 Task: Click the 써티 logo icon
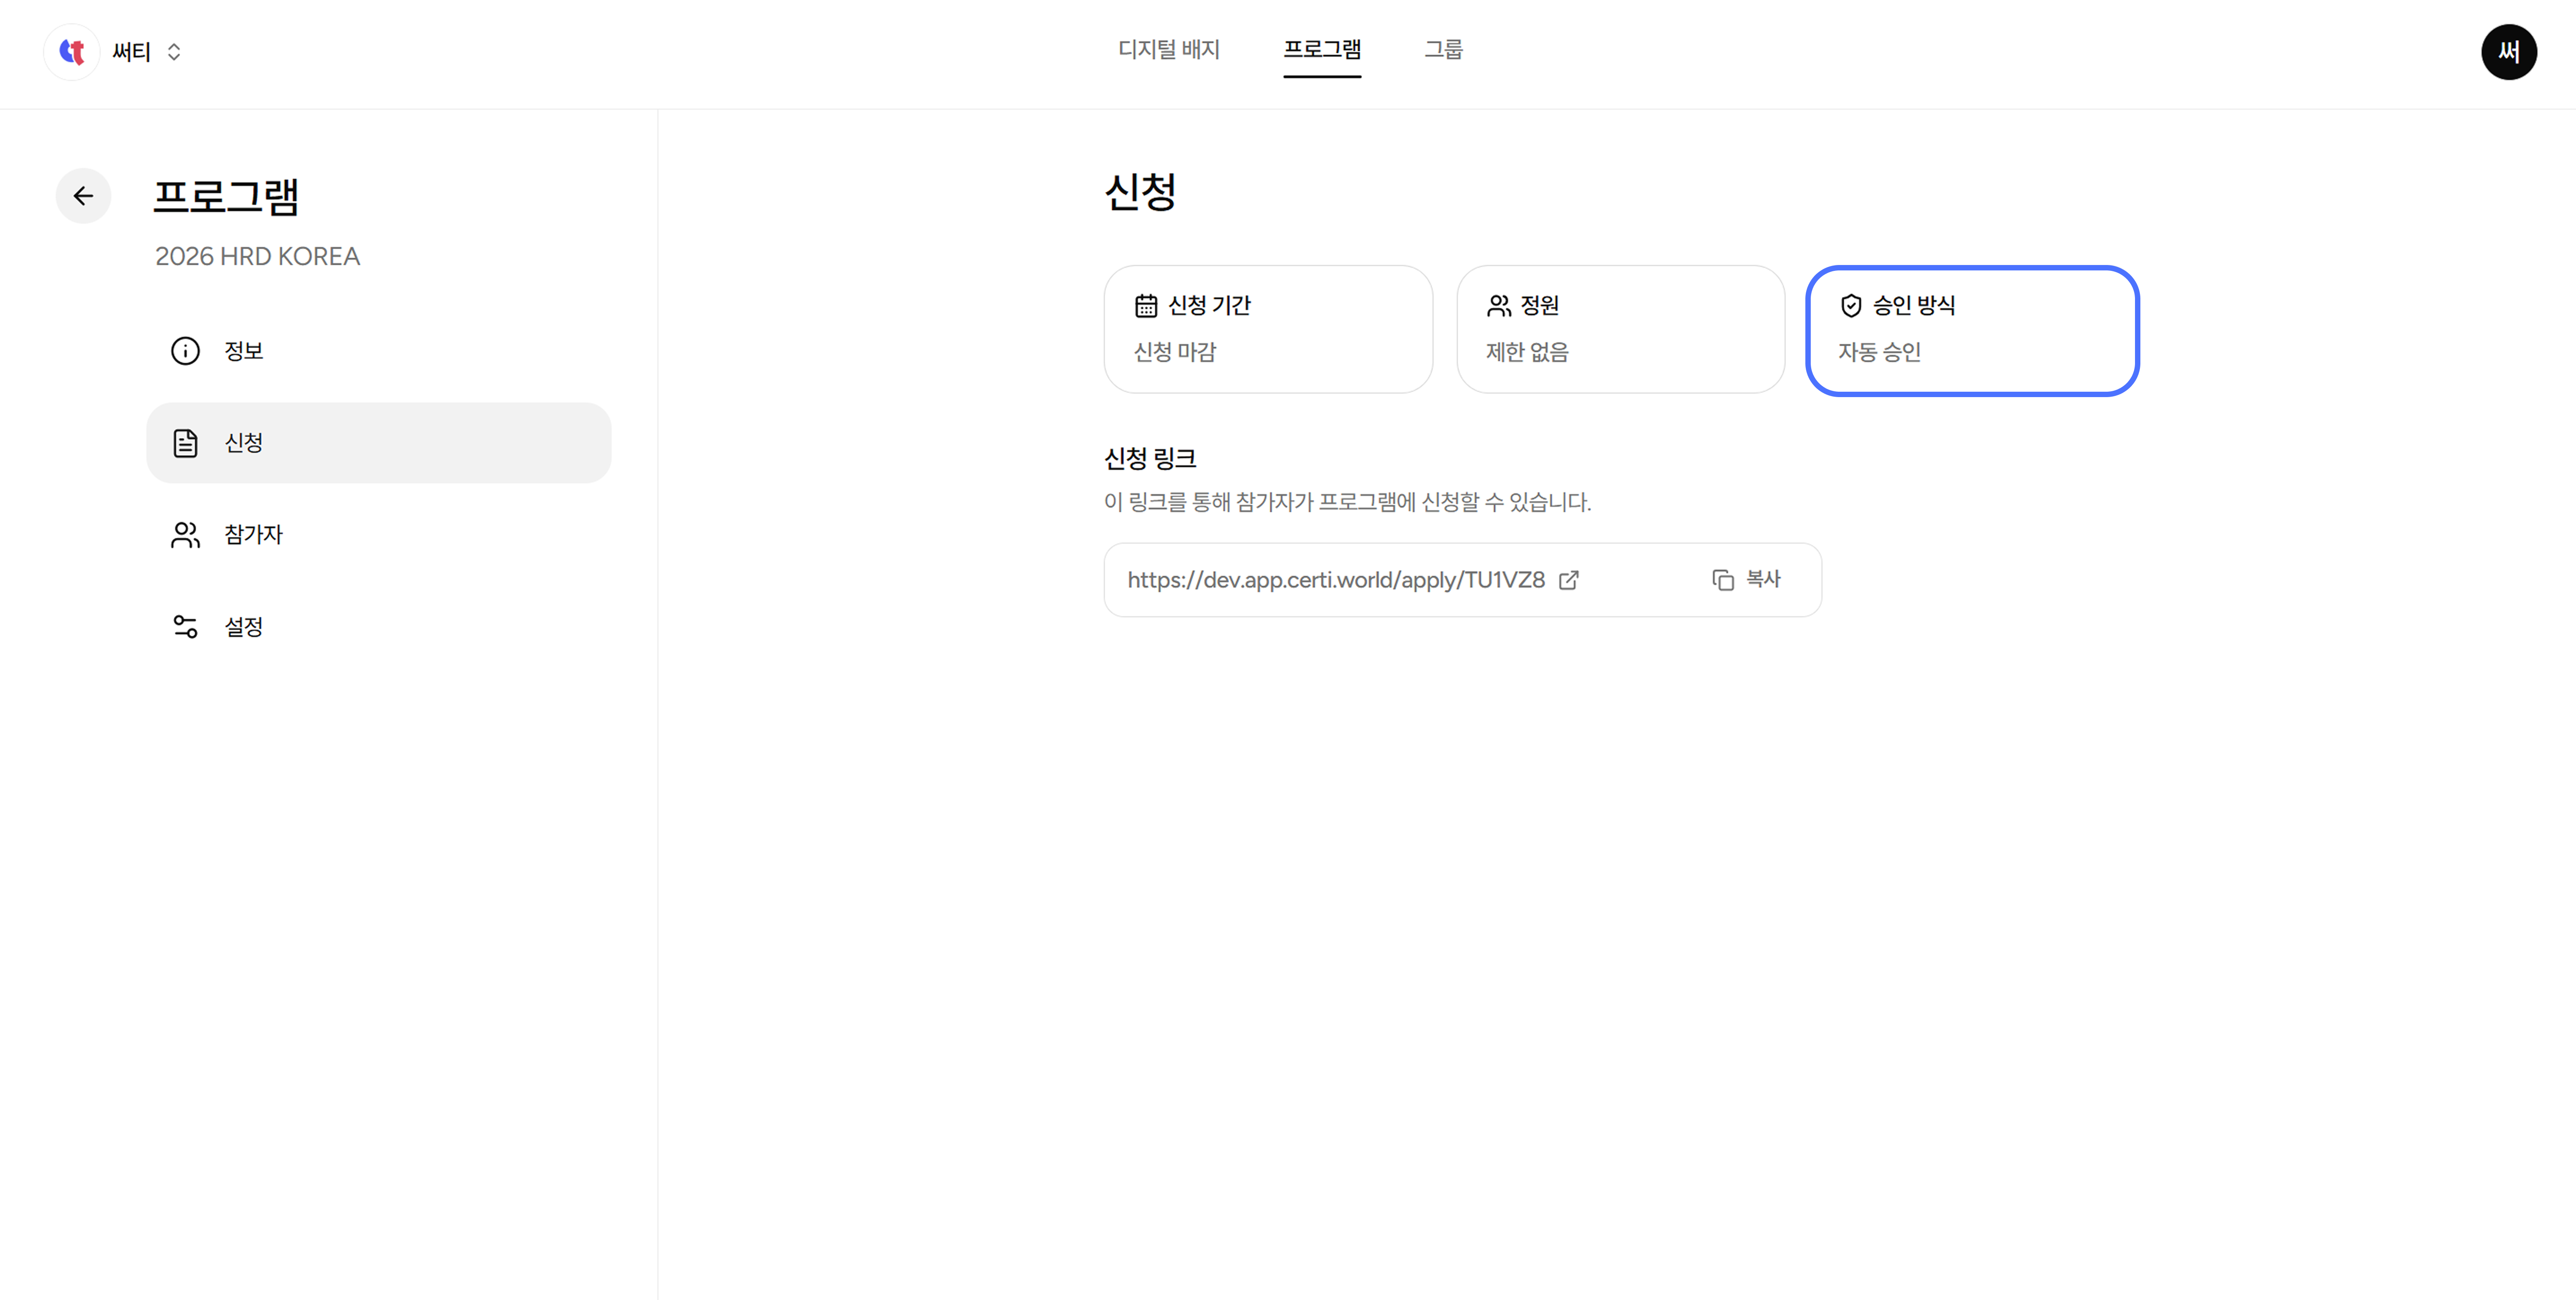(x=72, y=52)
